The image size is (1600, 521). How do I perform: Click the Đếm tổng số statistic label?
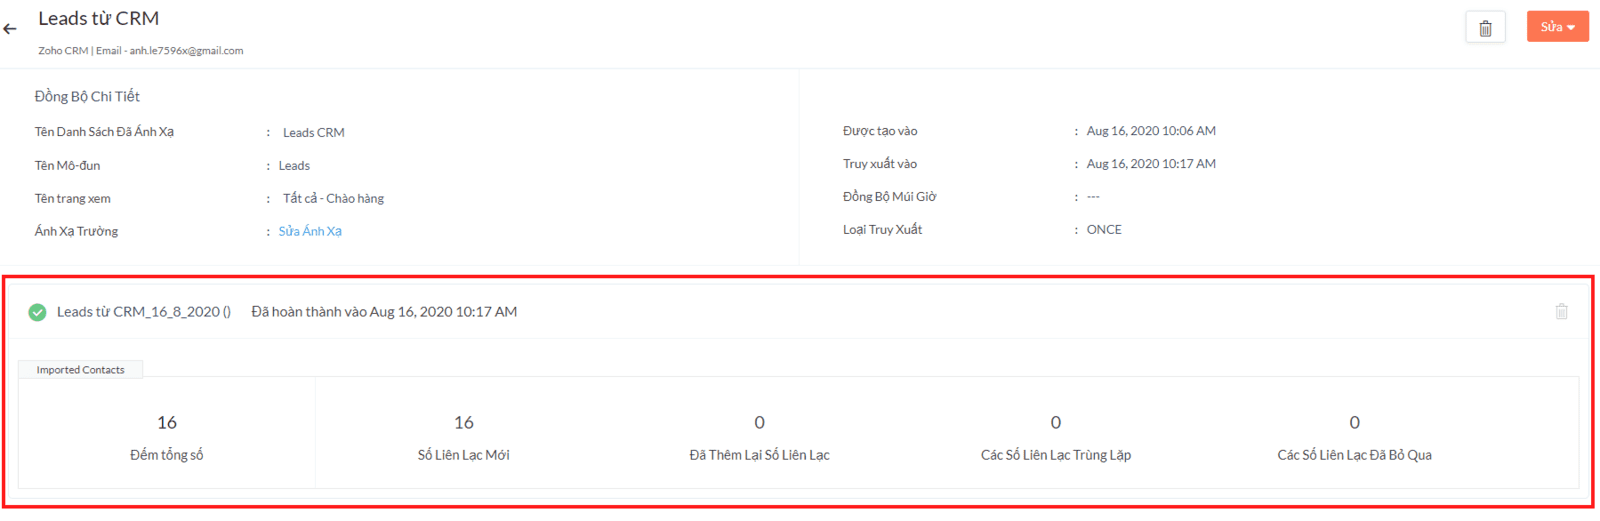pos(167,455)
